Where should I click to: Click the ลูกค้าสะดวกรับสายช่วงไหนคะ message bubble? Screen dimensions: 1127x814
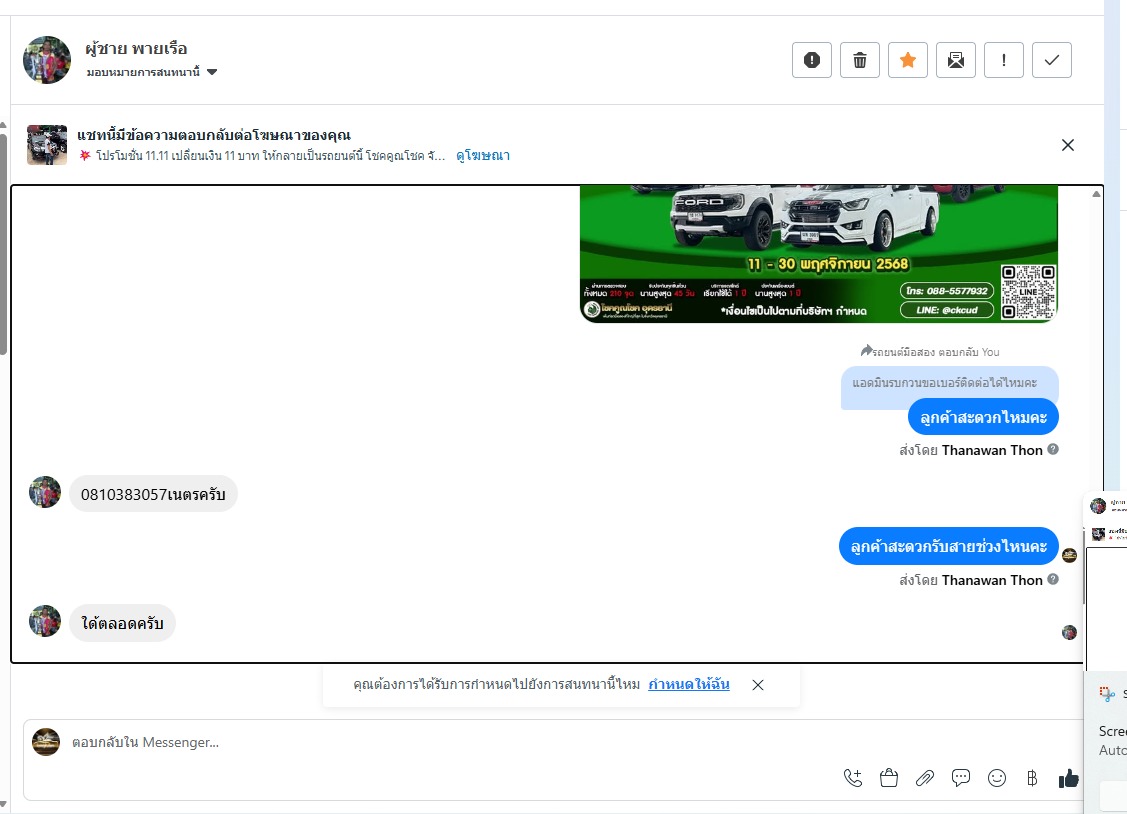949,546
